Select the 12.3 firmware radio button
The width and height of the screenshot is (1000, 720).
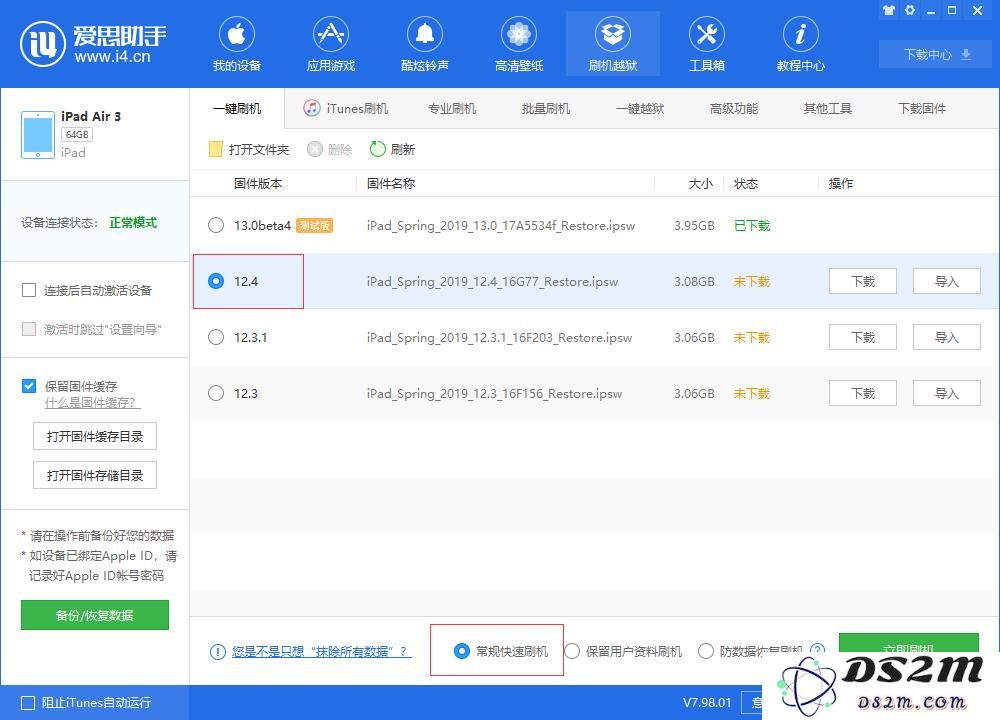[x=216, y=393]
